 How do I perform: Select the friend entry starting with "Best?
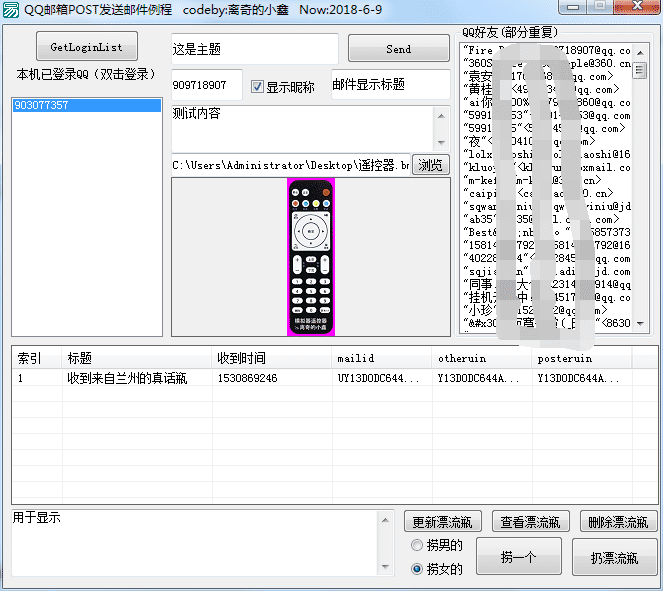coord(547,232)
